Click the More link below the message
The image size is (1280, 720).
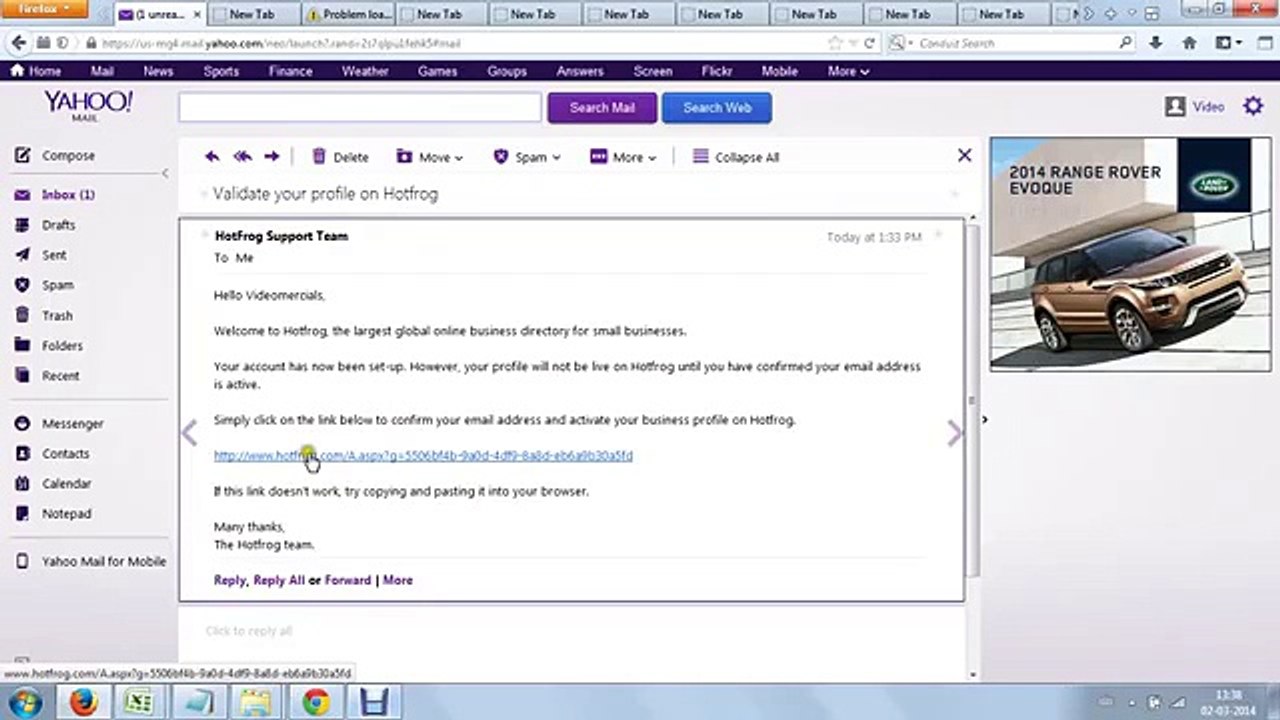coord(397,580)
